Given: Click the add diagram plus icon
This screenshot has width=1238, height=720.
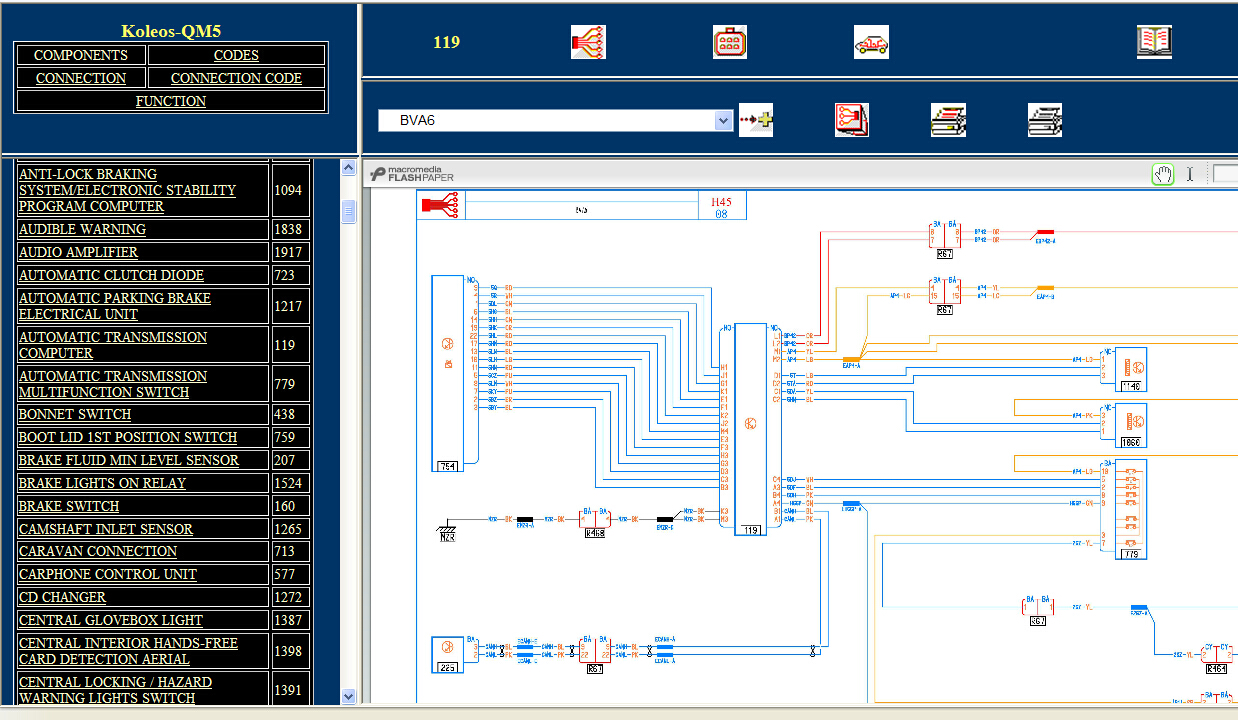Looking at the screenshot, I should pos(756,120).
